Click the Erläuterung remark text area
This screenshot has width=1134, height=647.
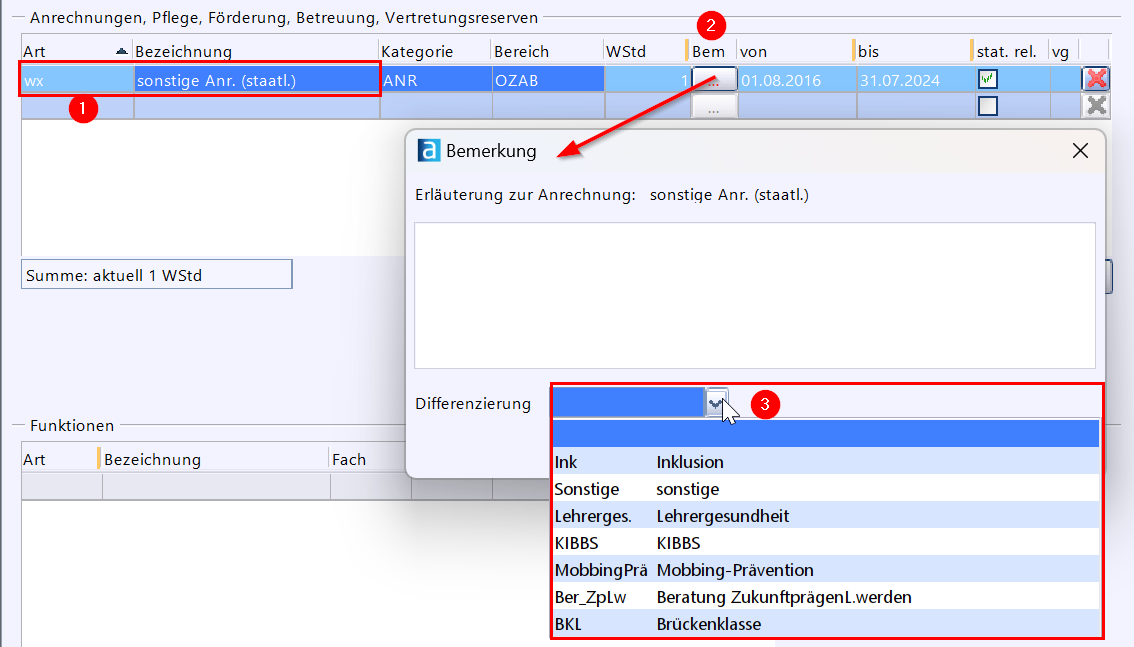coord(754,295)
